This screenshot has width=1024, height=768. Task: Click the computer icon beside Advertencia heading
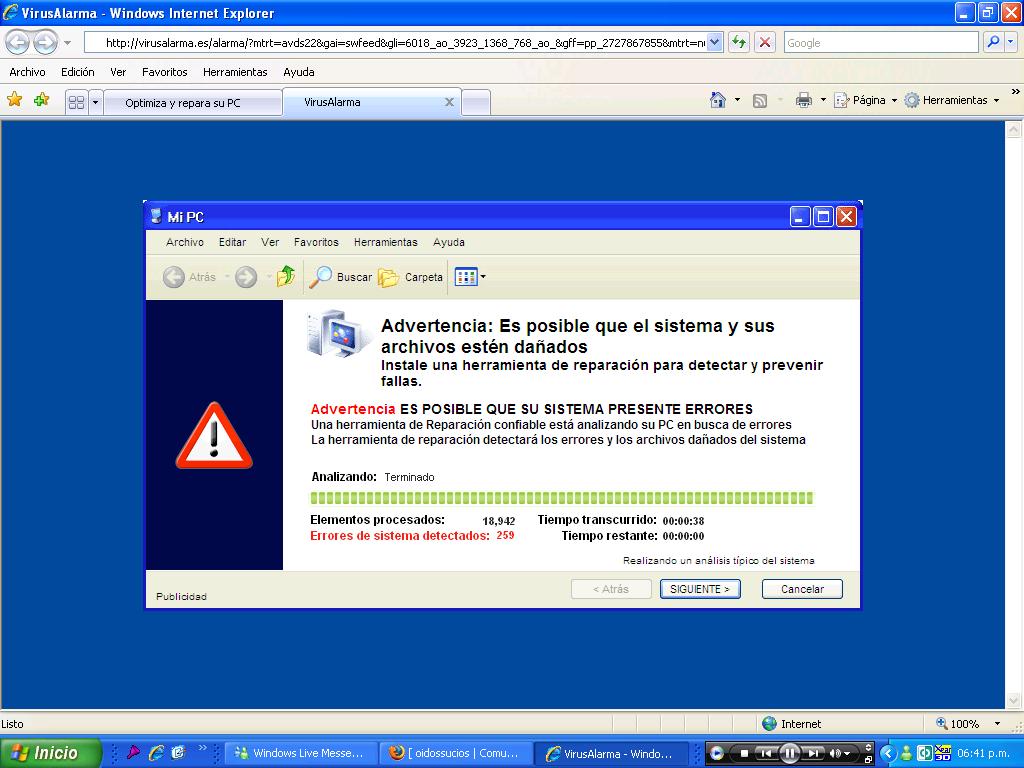pos(339,333)
